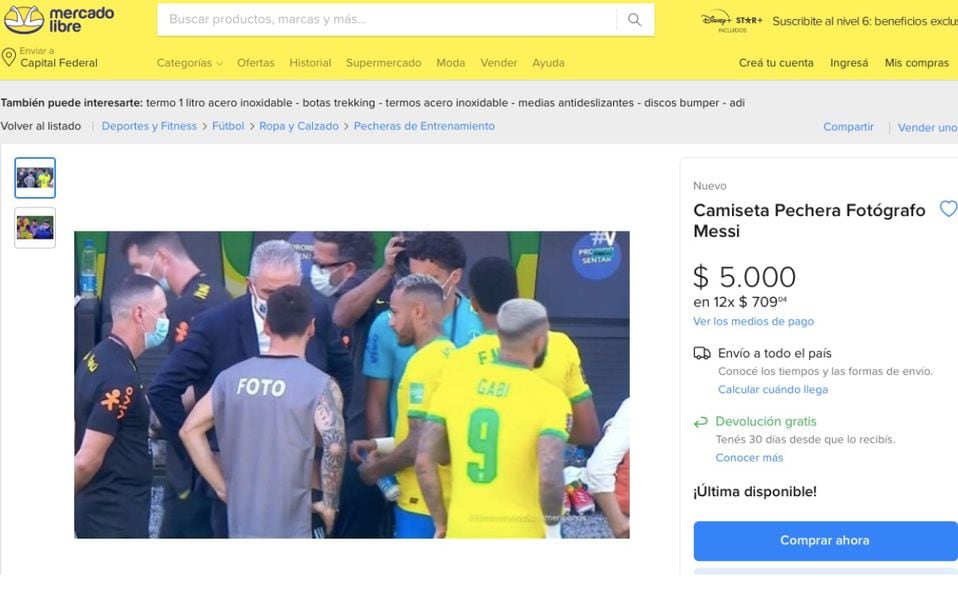Open the Fútbol breadcrumb link
This screenshot has width=958, height=596.
228,126
